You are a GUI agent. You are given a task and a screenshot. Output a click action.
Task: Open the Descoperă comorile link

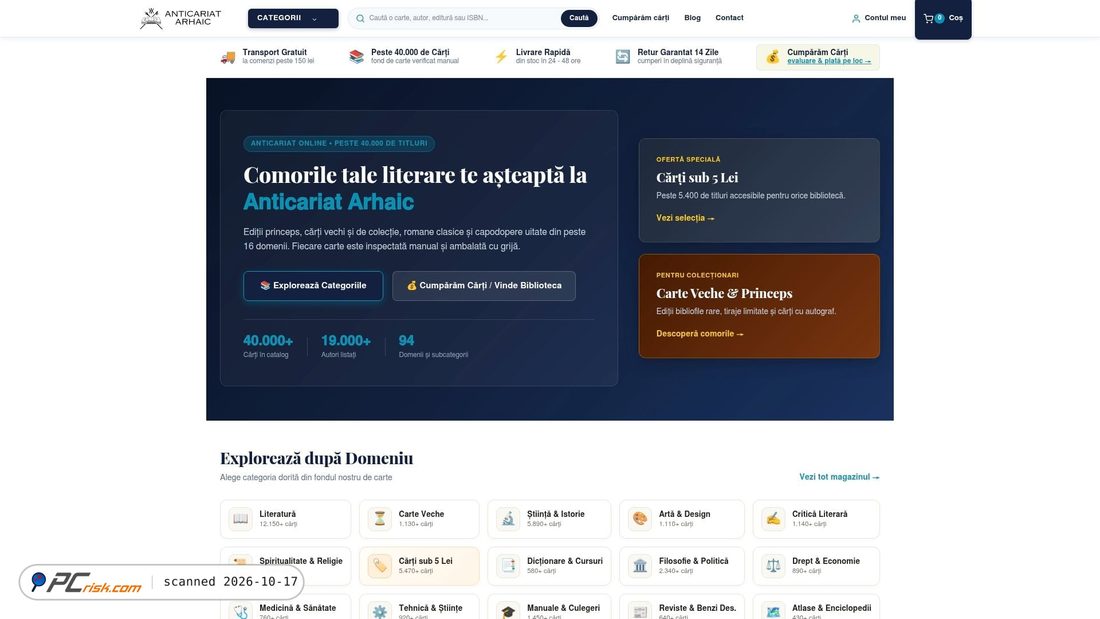pos(699,334)
